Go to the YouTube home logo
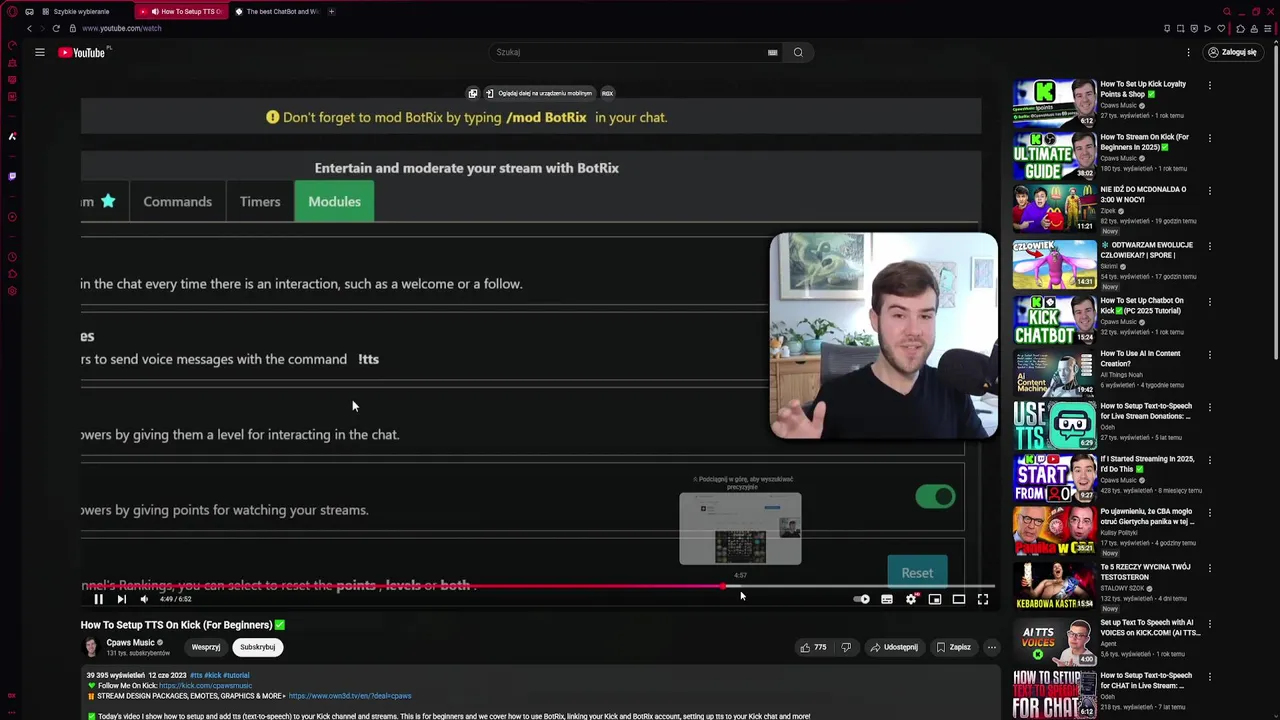Image resolution: width=1280 pixels, height=720 pixels. 82,52
